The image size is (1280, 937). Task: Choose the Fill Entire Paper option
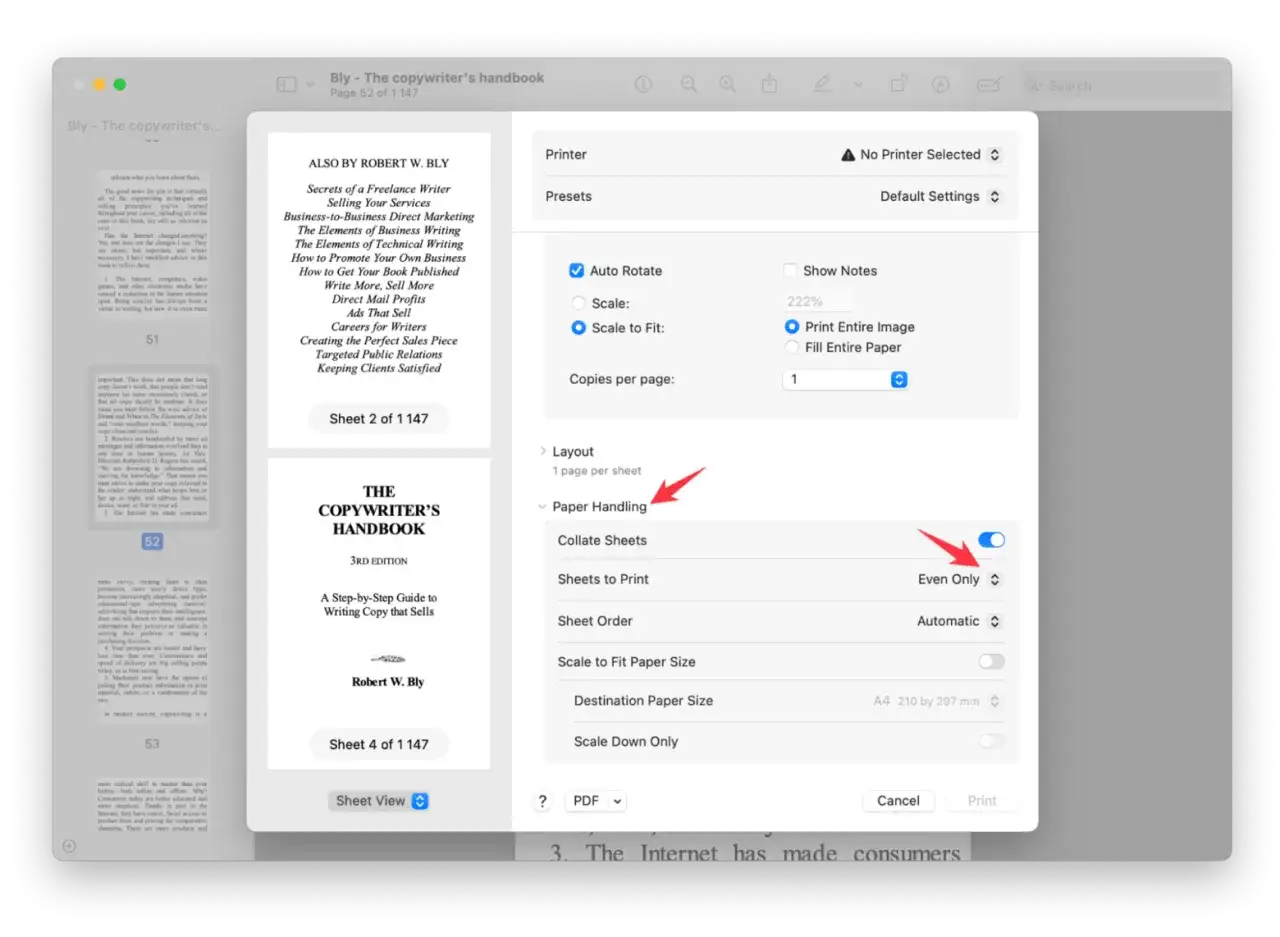(792, 347)
